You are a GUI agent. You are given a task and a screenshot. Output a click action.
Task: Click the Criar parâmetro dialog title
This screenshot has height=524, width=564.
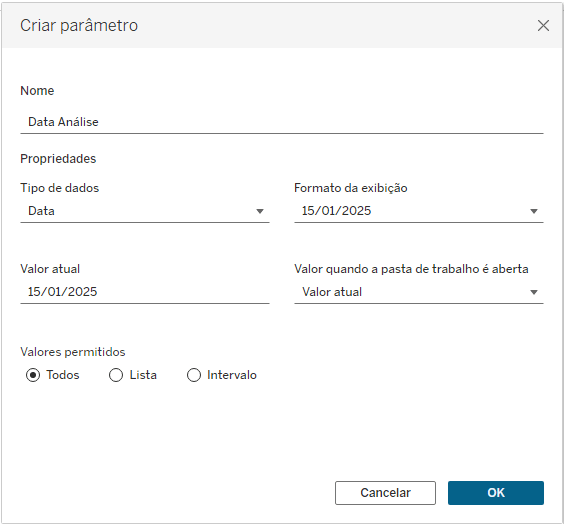(79, 26)
